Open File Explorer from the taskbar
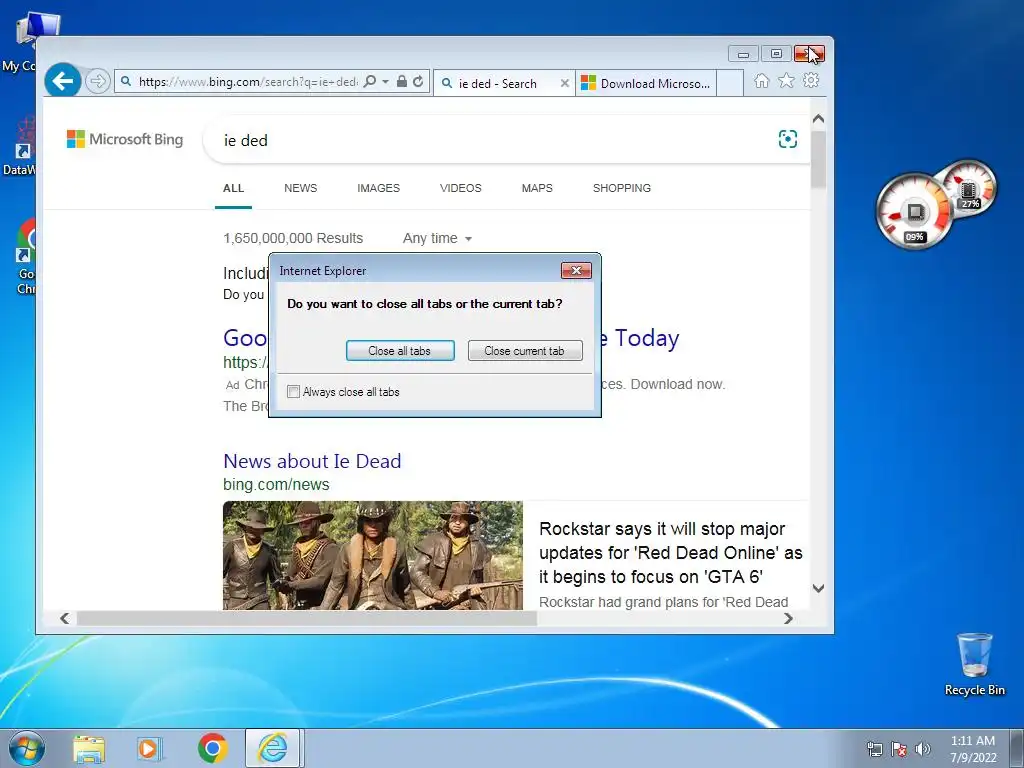 89,748
